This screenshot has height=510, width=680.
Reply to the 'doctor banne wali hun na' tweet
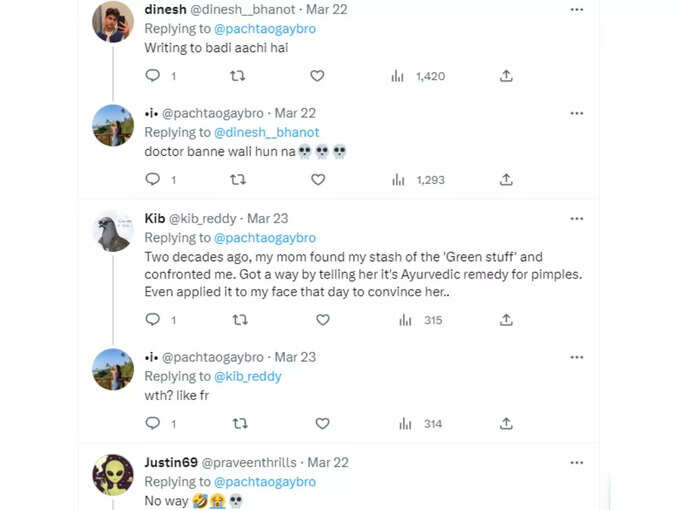point(153,179)
